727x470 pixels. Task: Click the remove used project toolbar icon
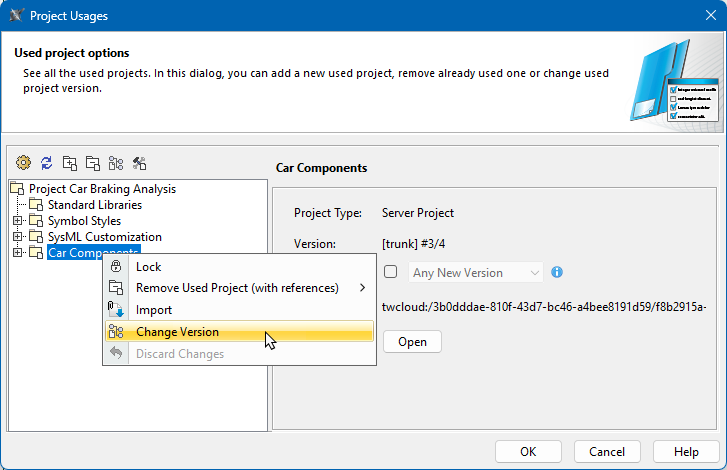pos(93,162)
